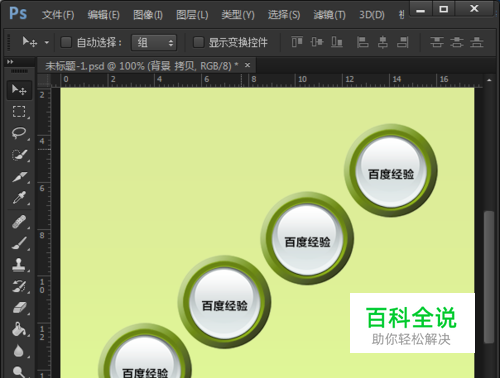Viewport: 500px width, 378px height.
Task: Open the 图层(L) menu
Action: coord(192,15)
